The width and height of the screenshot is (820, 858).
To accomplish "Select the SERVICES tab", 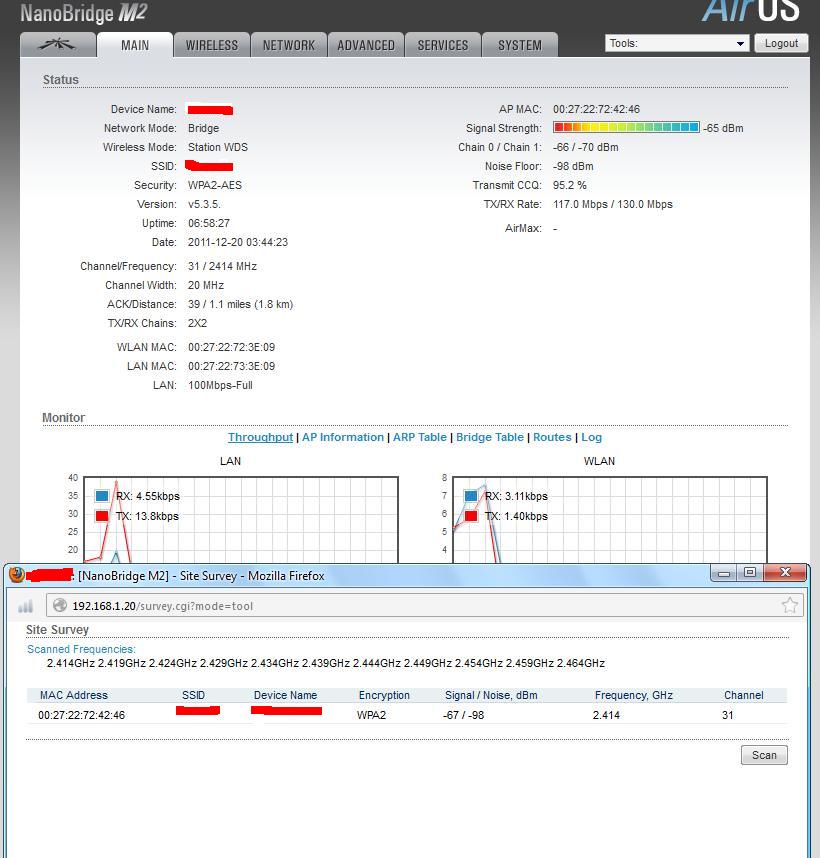I will pyautogui.click(x=443, y=45).
